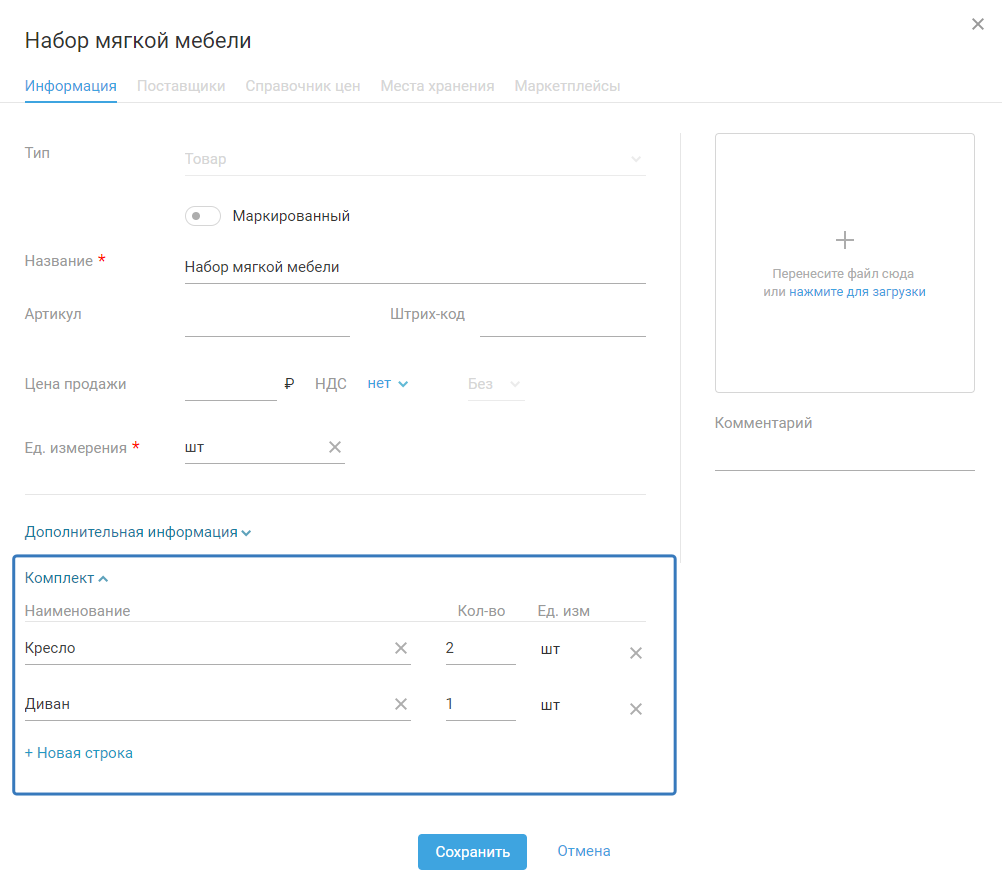Click the Отмена link

584,852
